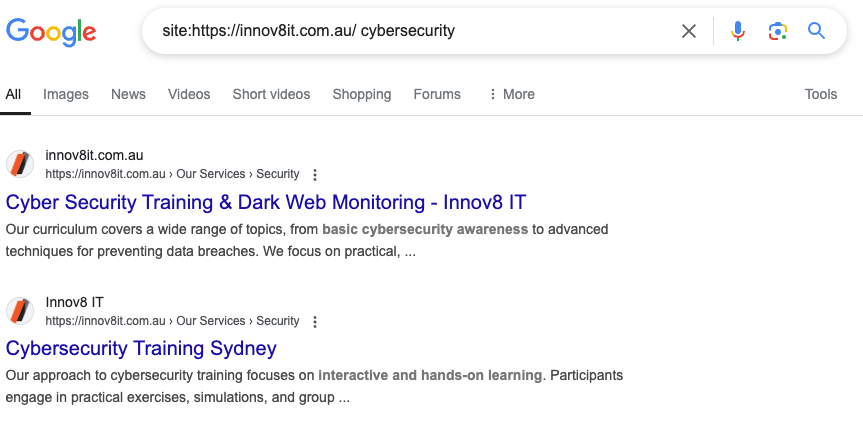Image resolution: width=863 pixels, height=430 pixels.
Task: Start voice search with microphone icon
Action: click(738, 31)
